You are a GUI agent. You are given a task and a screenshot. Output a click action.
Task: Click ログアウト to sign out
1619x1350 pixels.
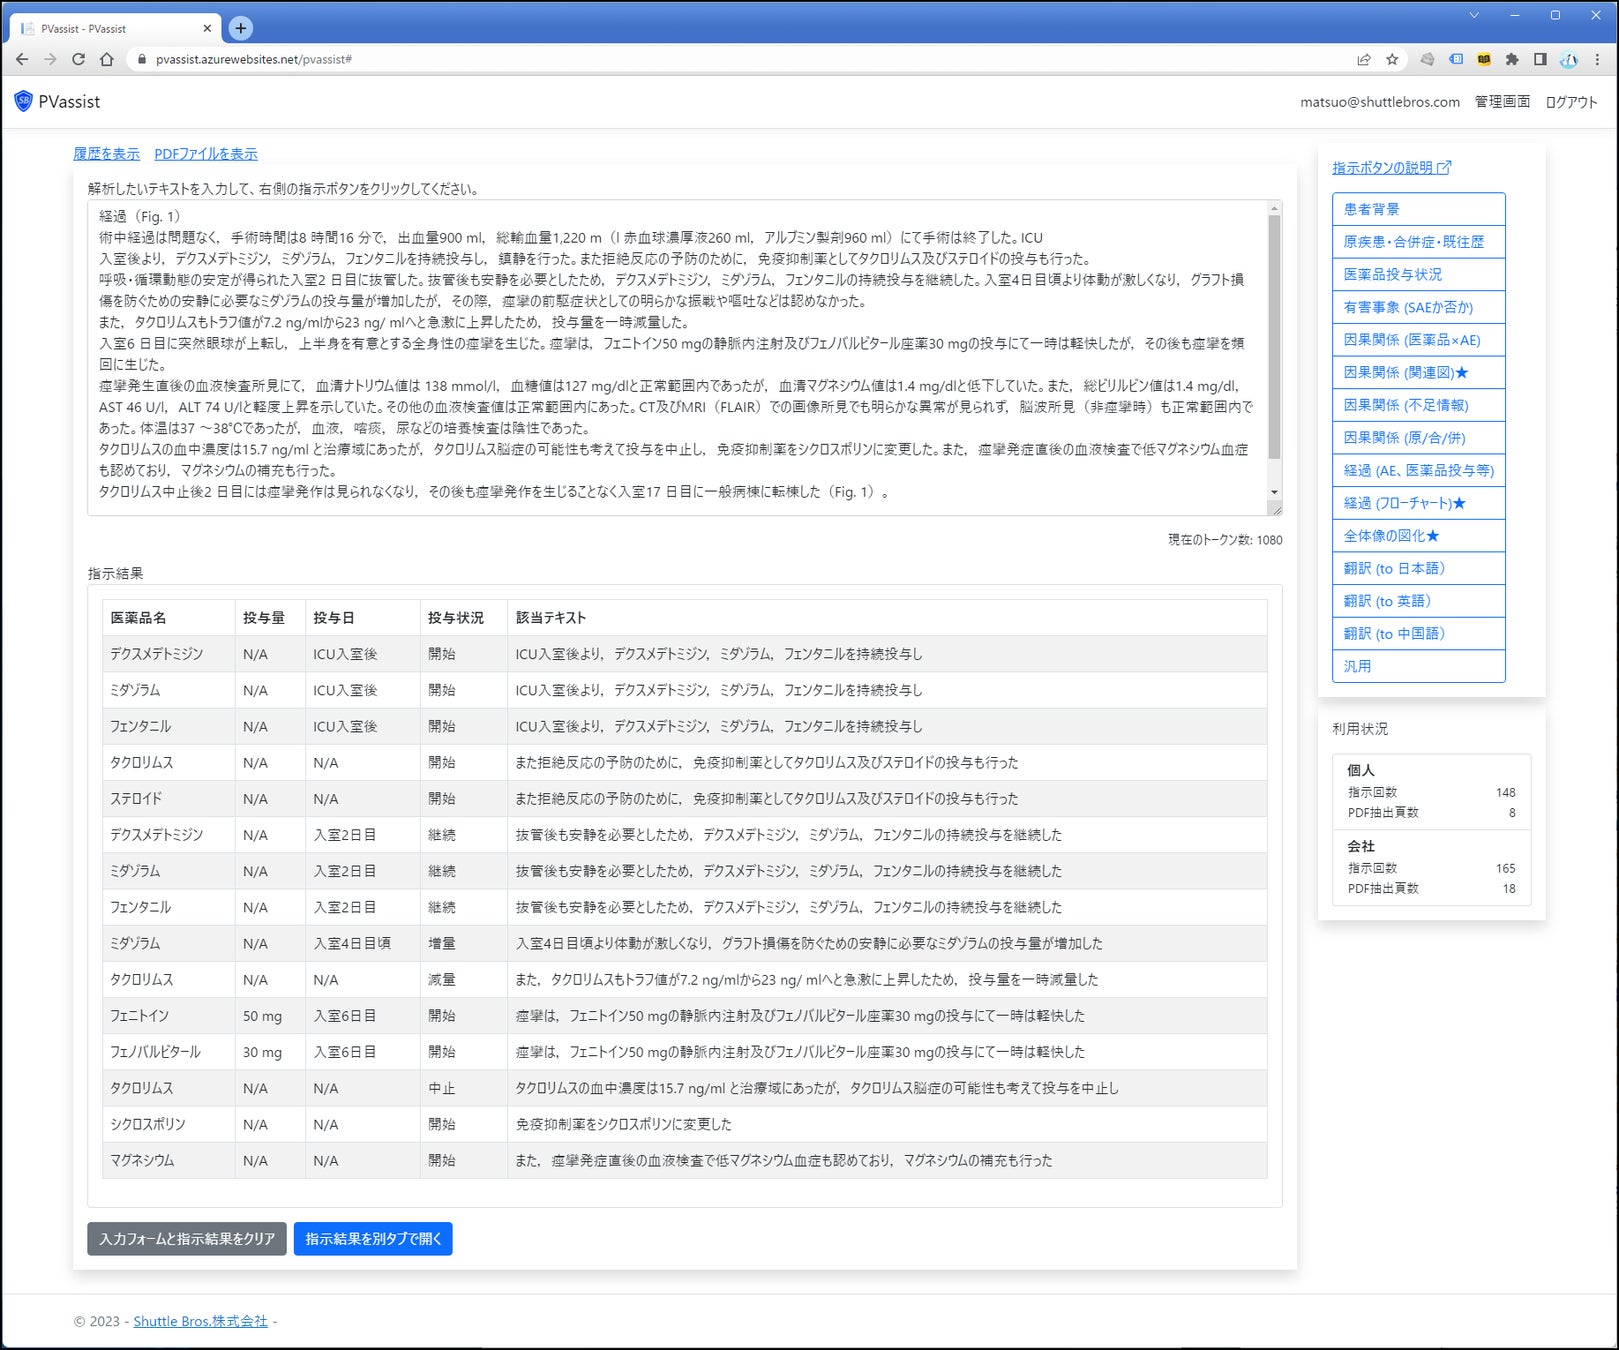coord(1571,102)
